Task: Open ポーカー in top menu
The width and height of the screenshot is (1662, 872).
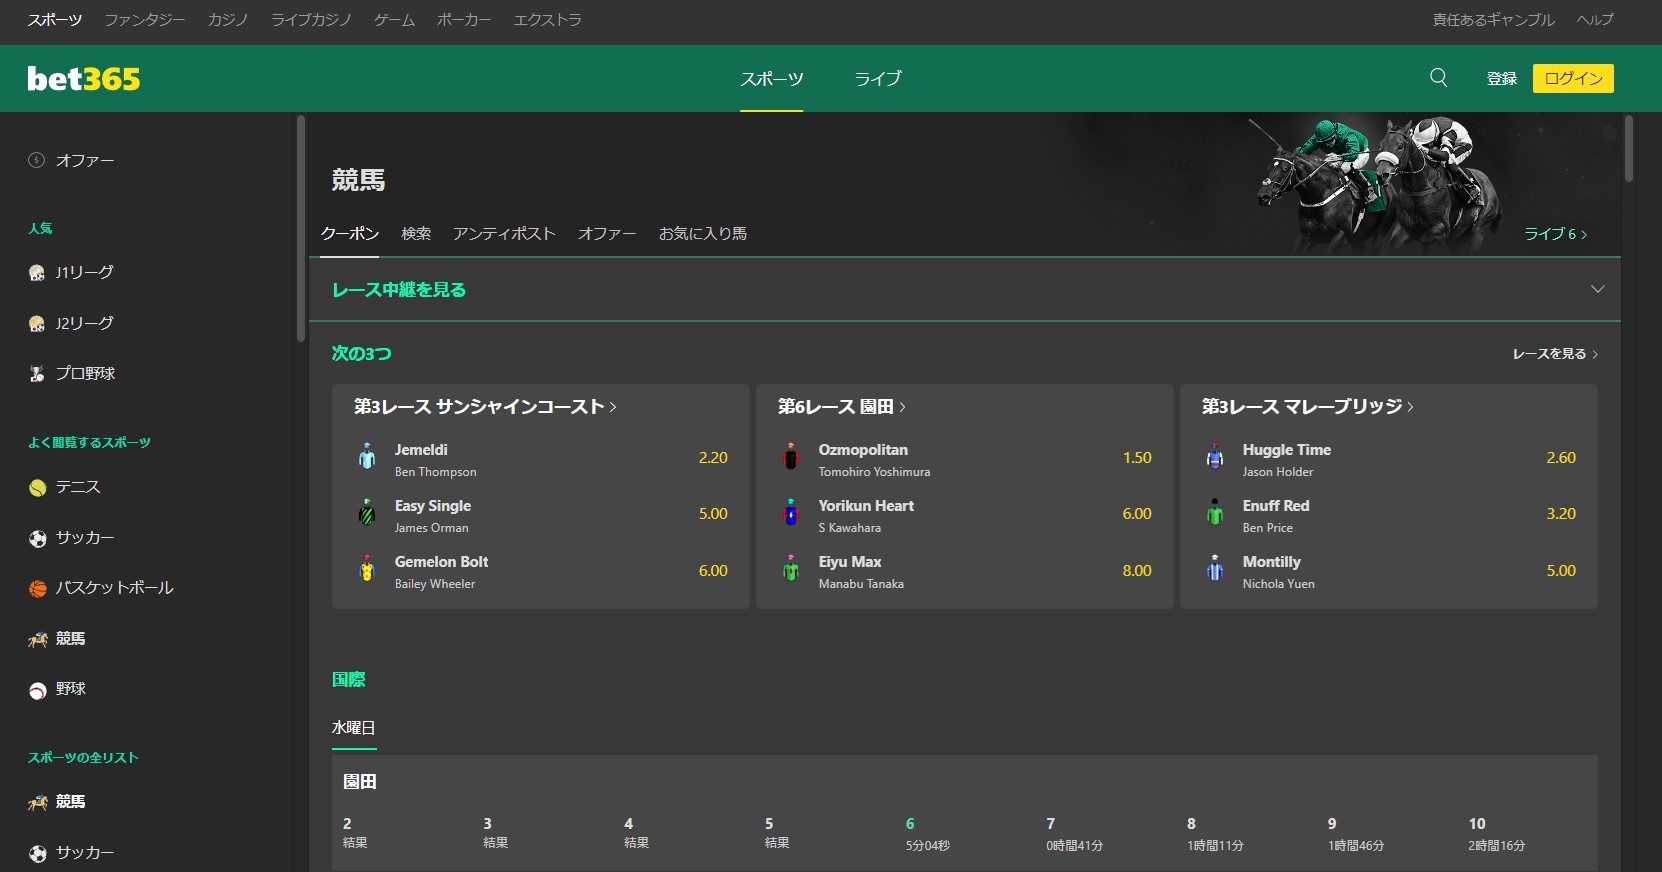Action: click(464, 20)
